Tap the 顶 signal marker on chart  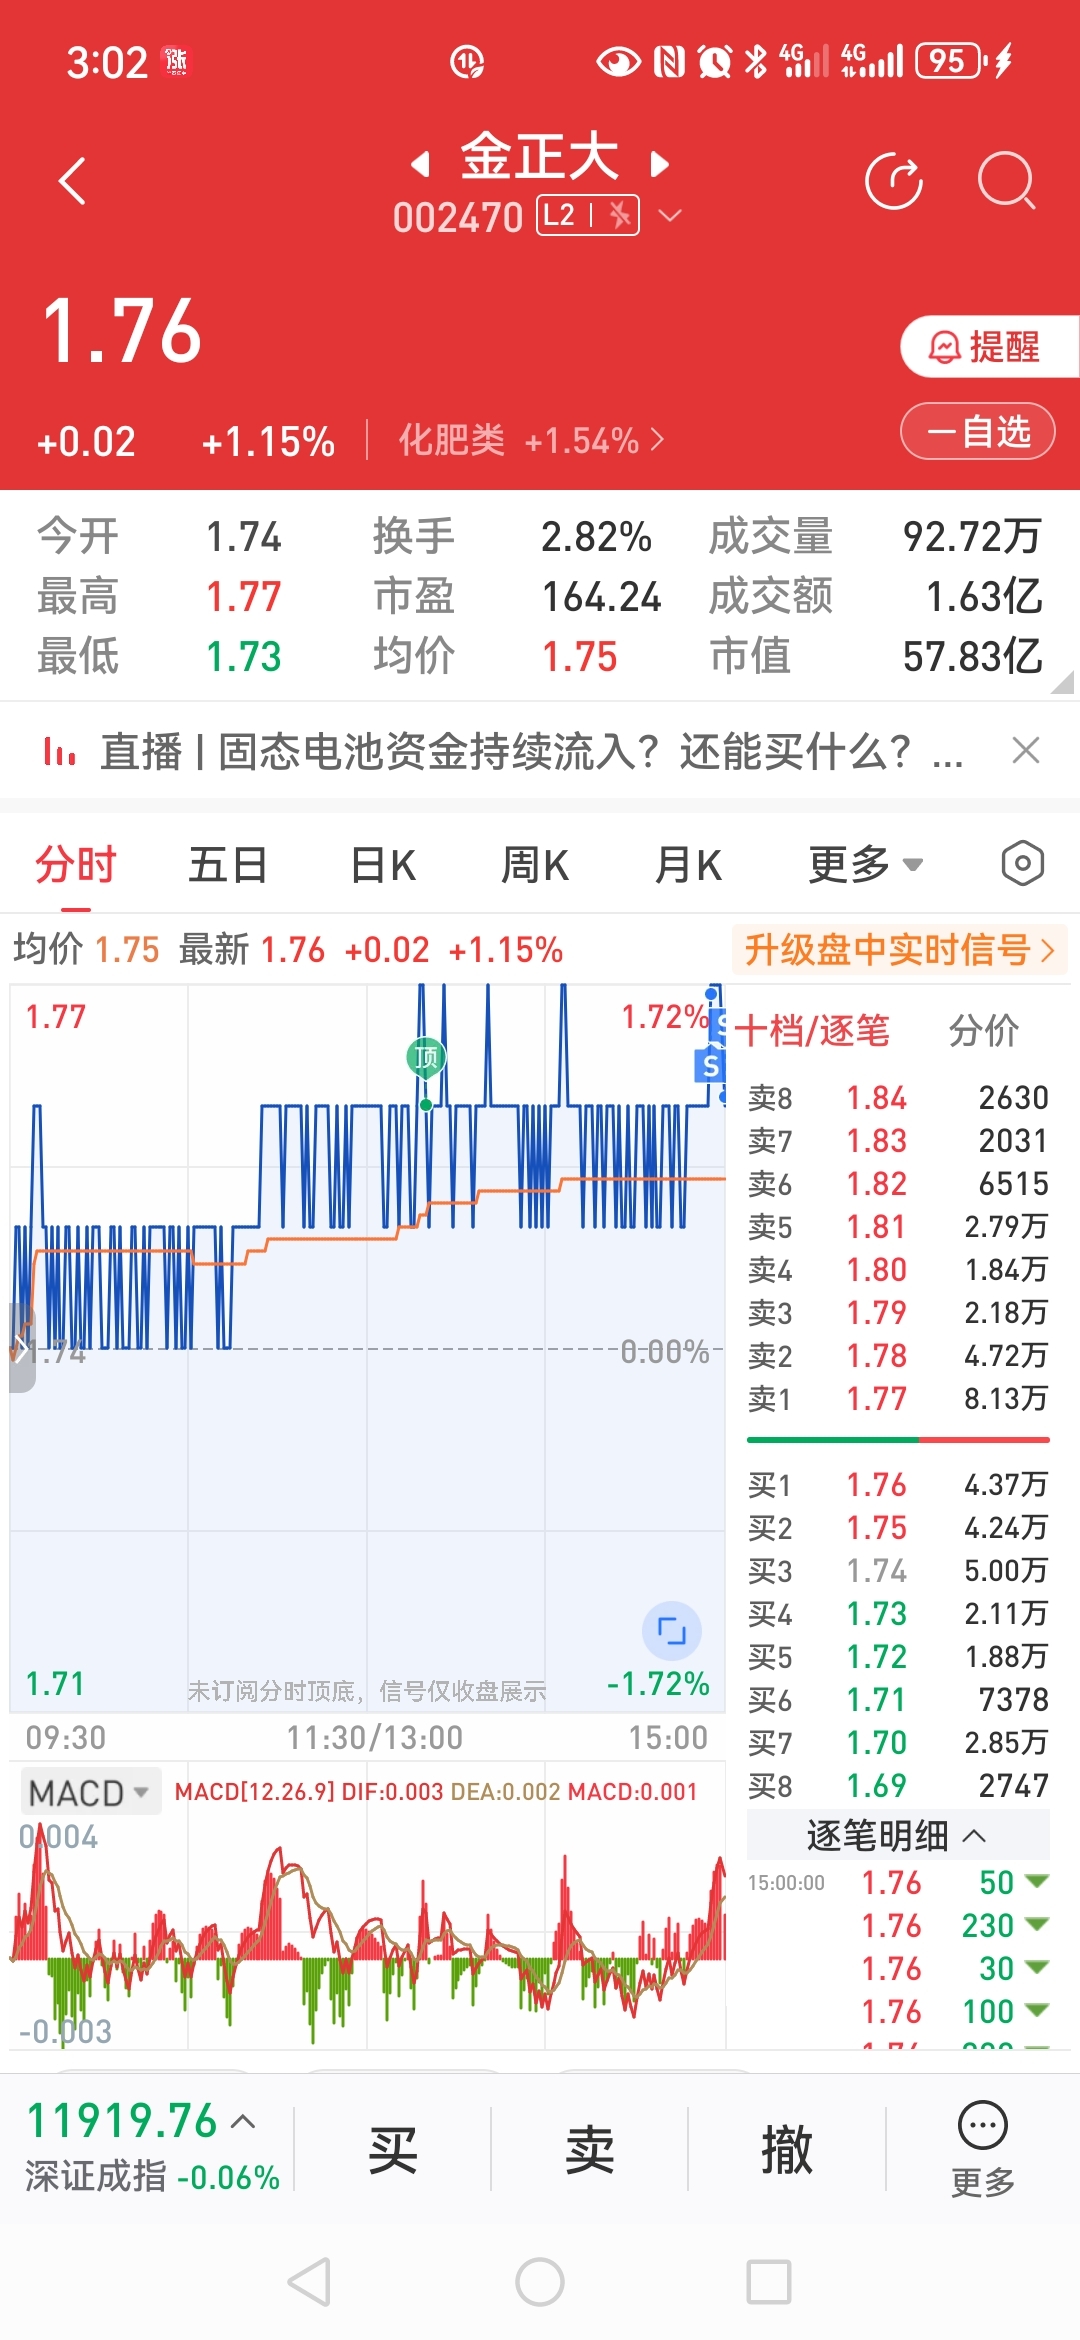[x=426, y=1057]
